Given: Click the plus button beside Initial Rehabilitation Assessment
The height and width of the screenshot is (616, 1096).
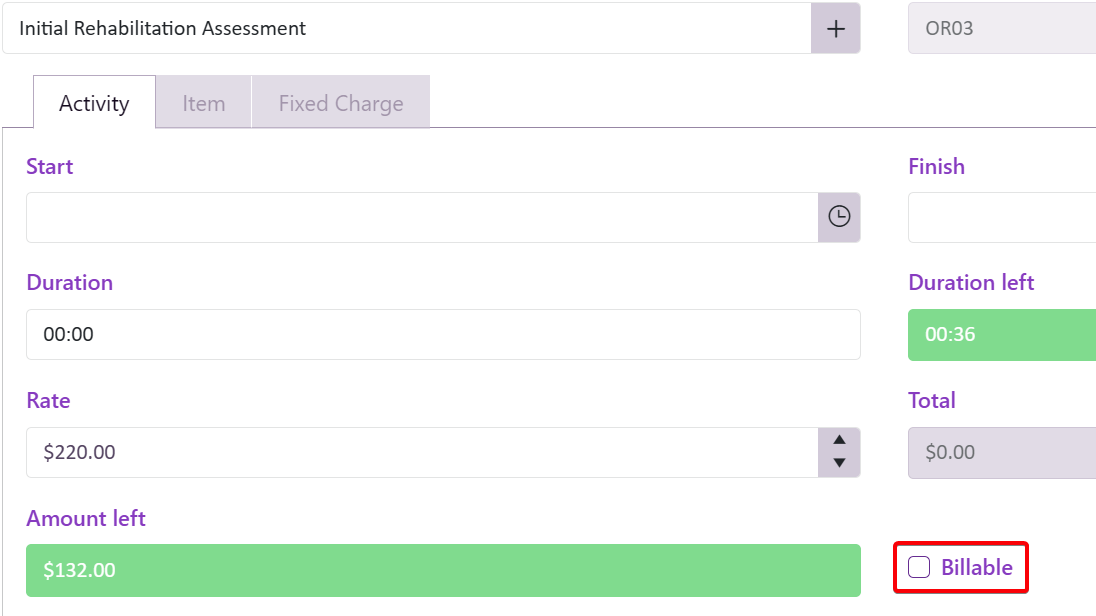Looking at the screenshot, I should 835,29.
